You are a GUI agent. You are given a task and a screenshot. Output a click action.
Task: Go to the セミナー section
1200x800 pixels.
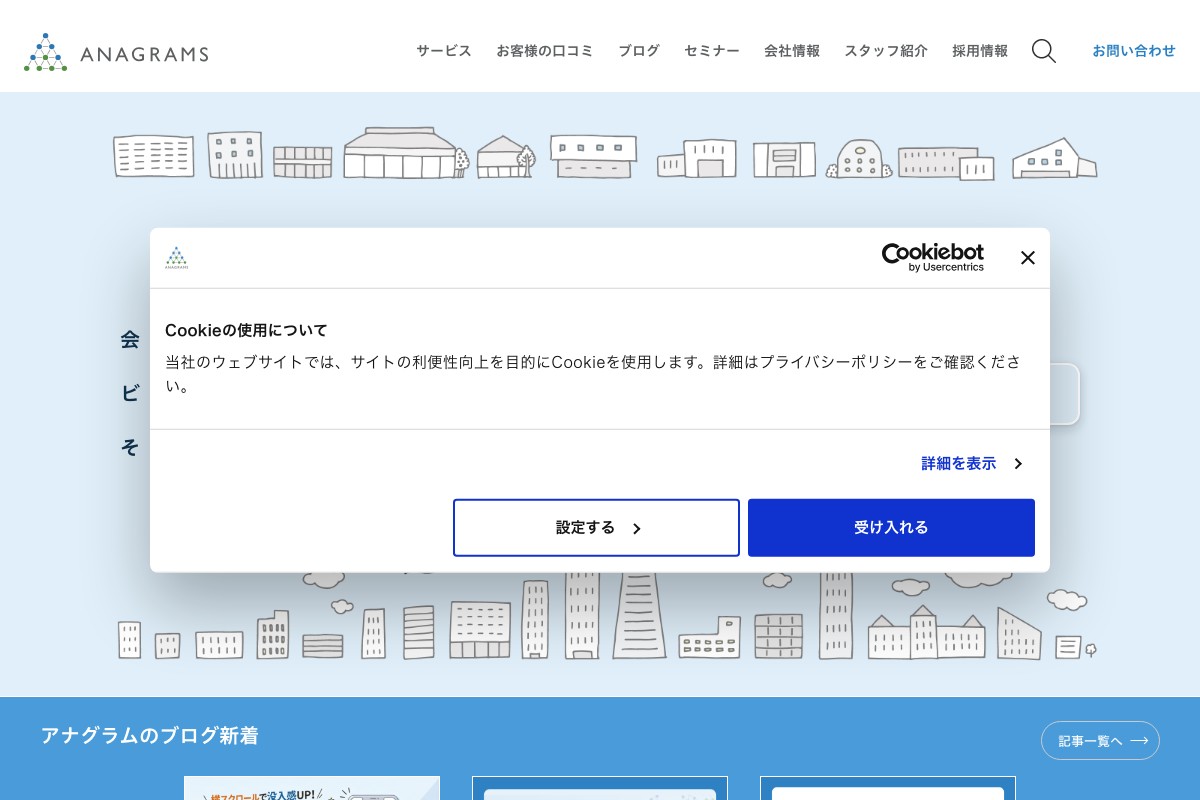712,51
